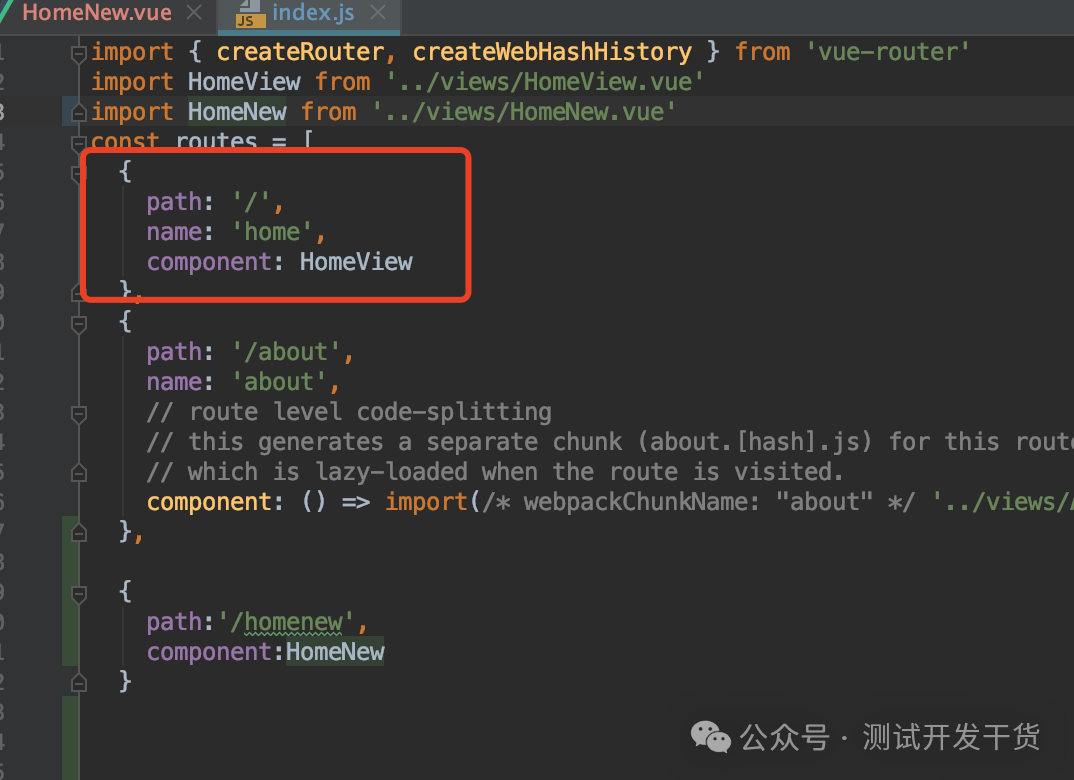Close the HomeNew.vue tab
The width and height of the screenshot is (1074, 780).
coord(195,12)
